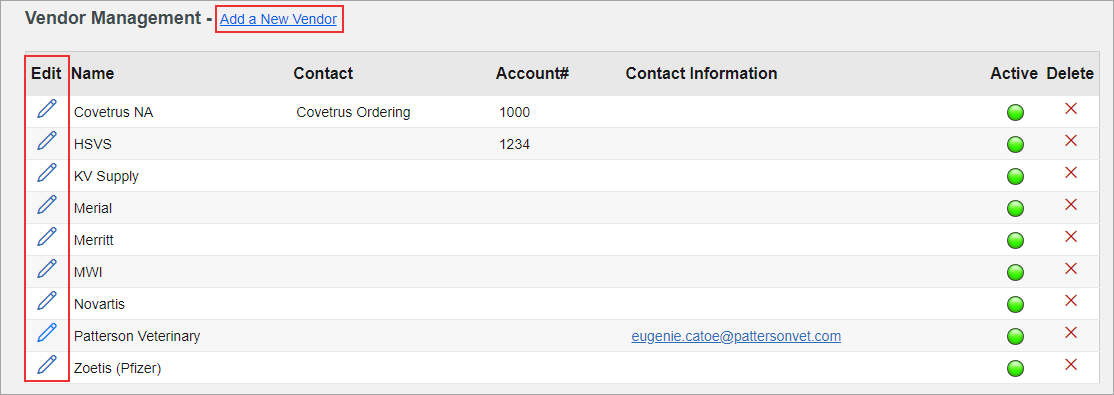Click the Novartis vendor name
This screenshot has height=395, width=1114.
99,304
